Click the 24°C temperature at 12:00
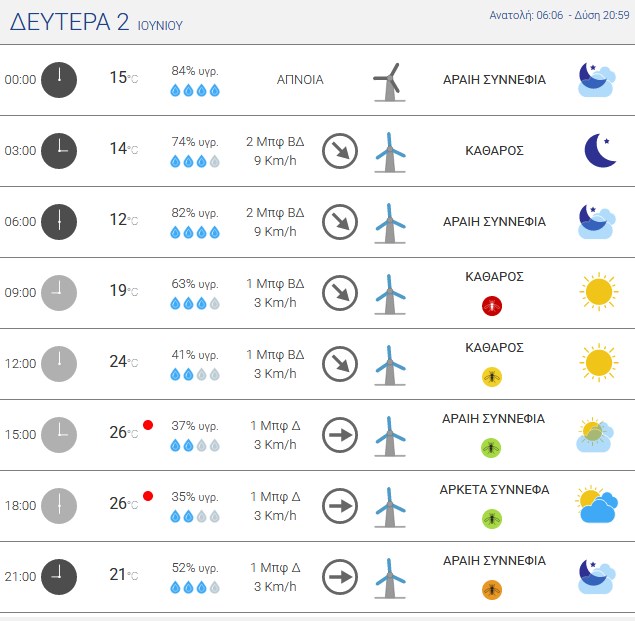This screenshot has width=635, height=621. pyautogui.click(x=124, y=361)
